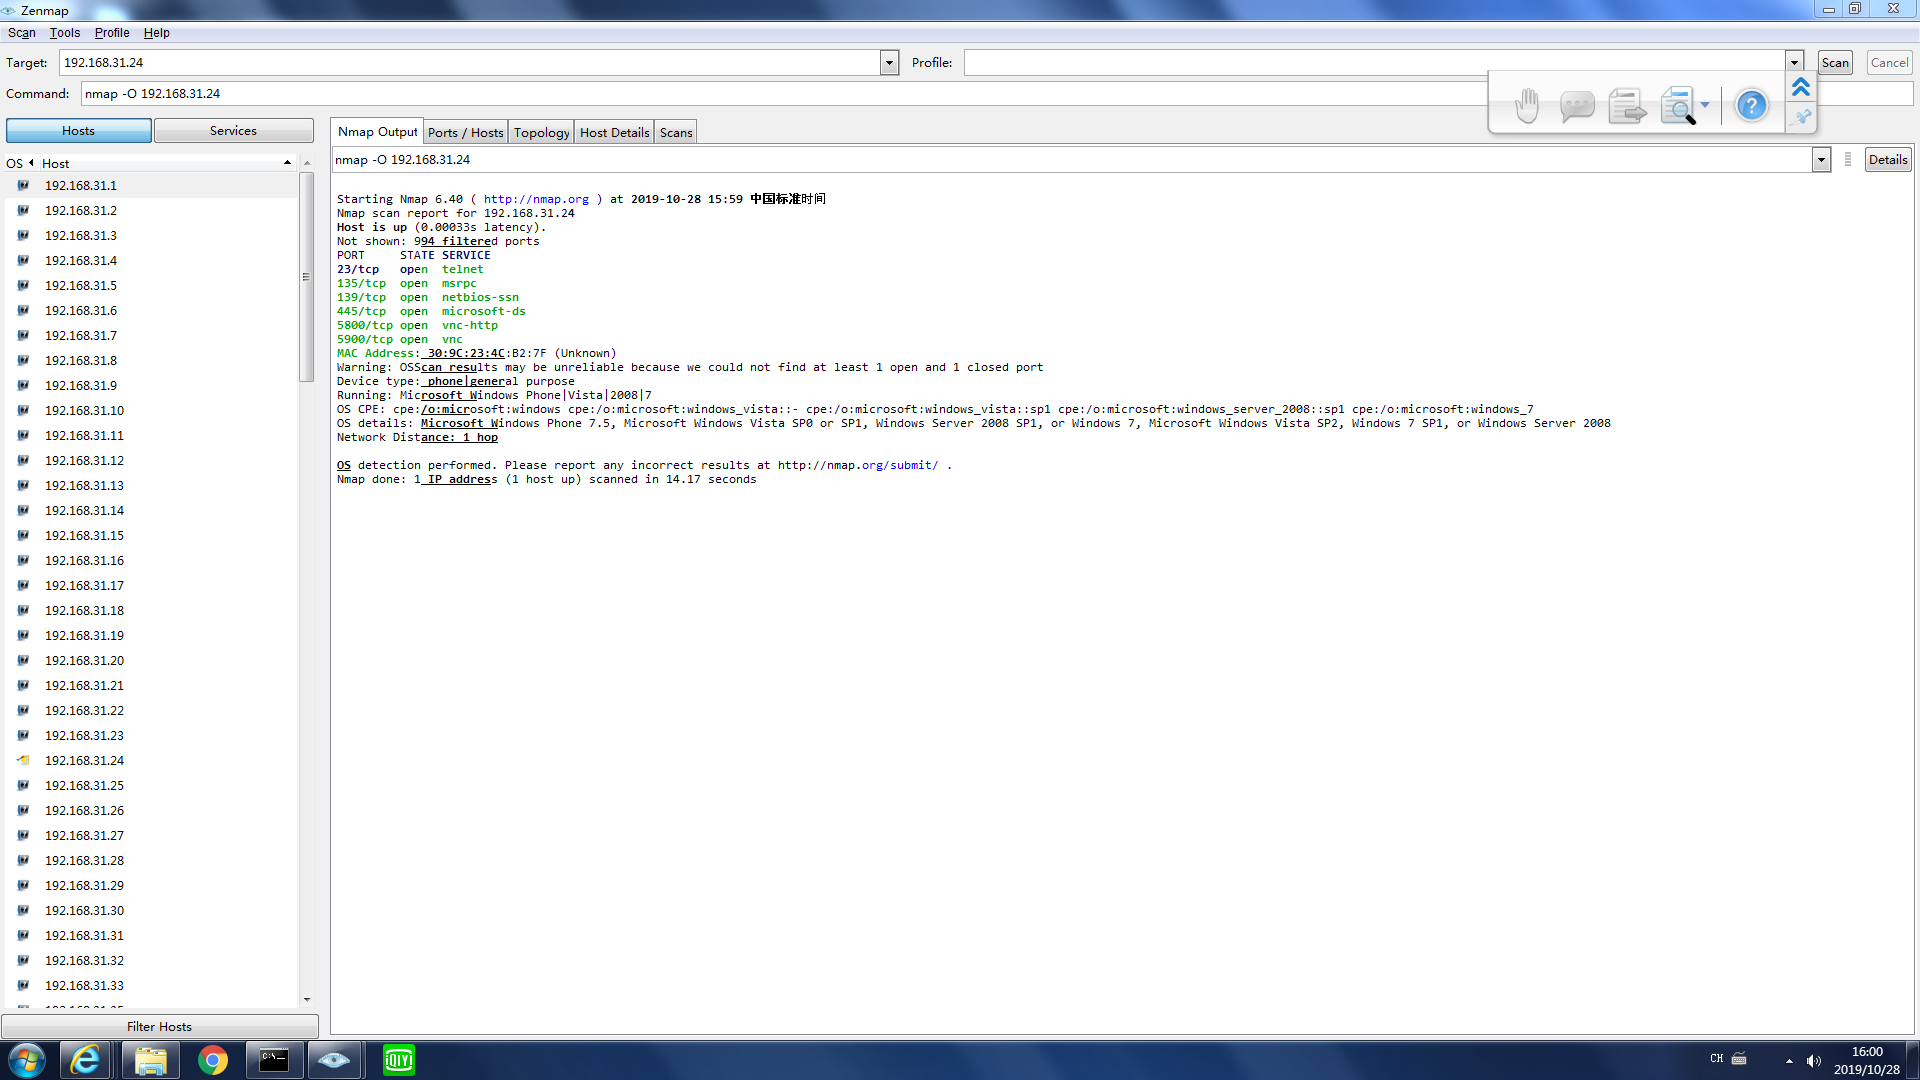The height and width of the screenshot is (1080, 1920).
Task: Click OS icon beside host 192.168.31.24
Action: click(23, 760)
